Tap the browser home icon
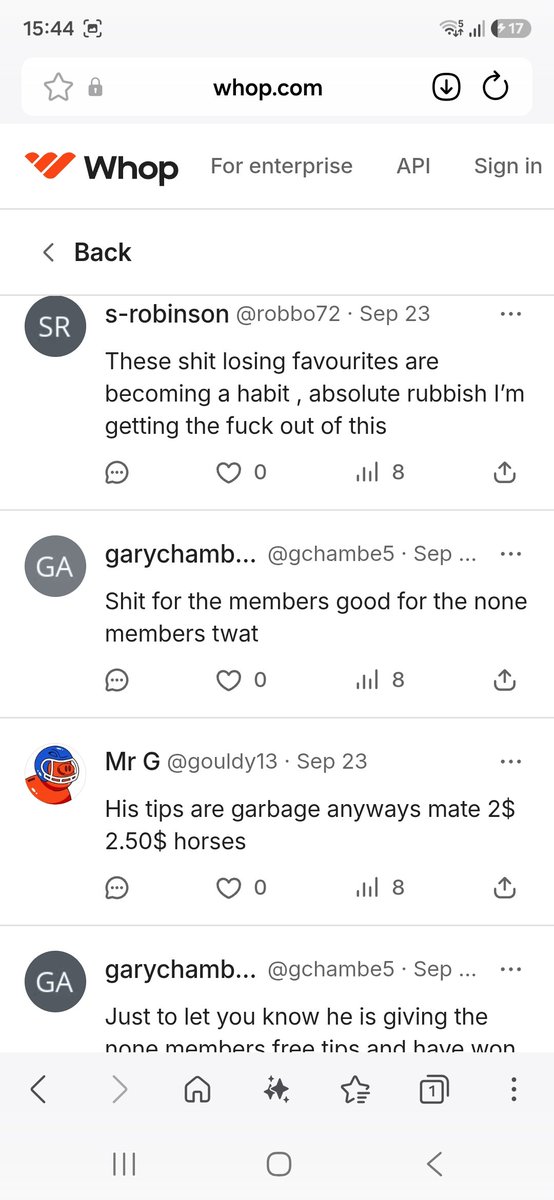 (198, 1090)
